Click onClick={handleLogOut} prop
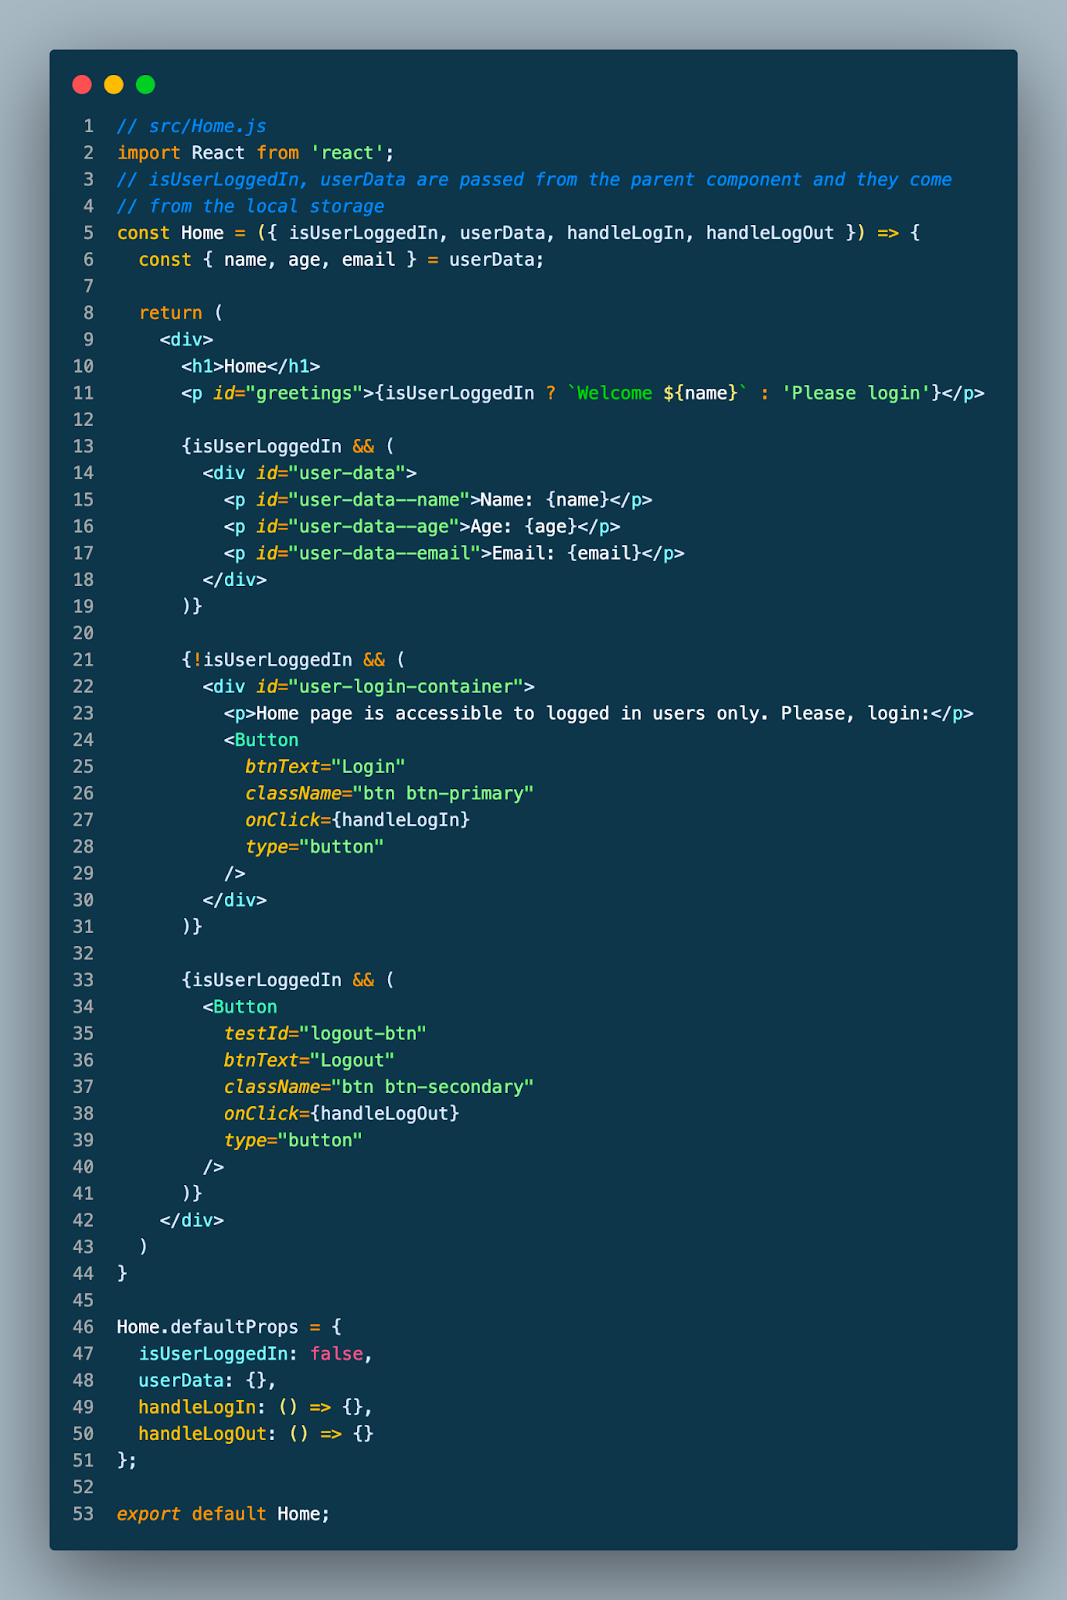The width and height of the screenshot is (1067, 1600). pyautogui.click(x=342, y=1113)
